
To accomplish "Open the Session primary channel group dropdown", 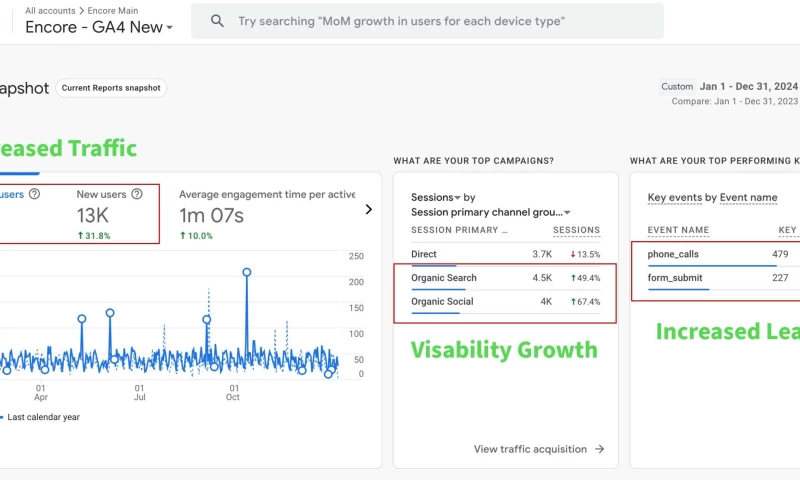I will click(x=490, y=212).
